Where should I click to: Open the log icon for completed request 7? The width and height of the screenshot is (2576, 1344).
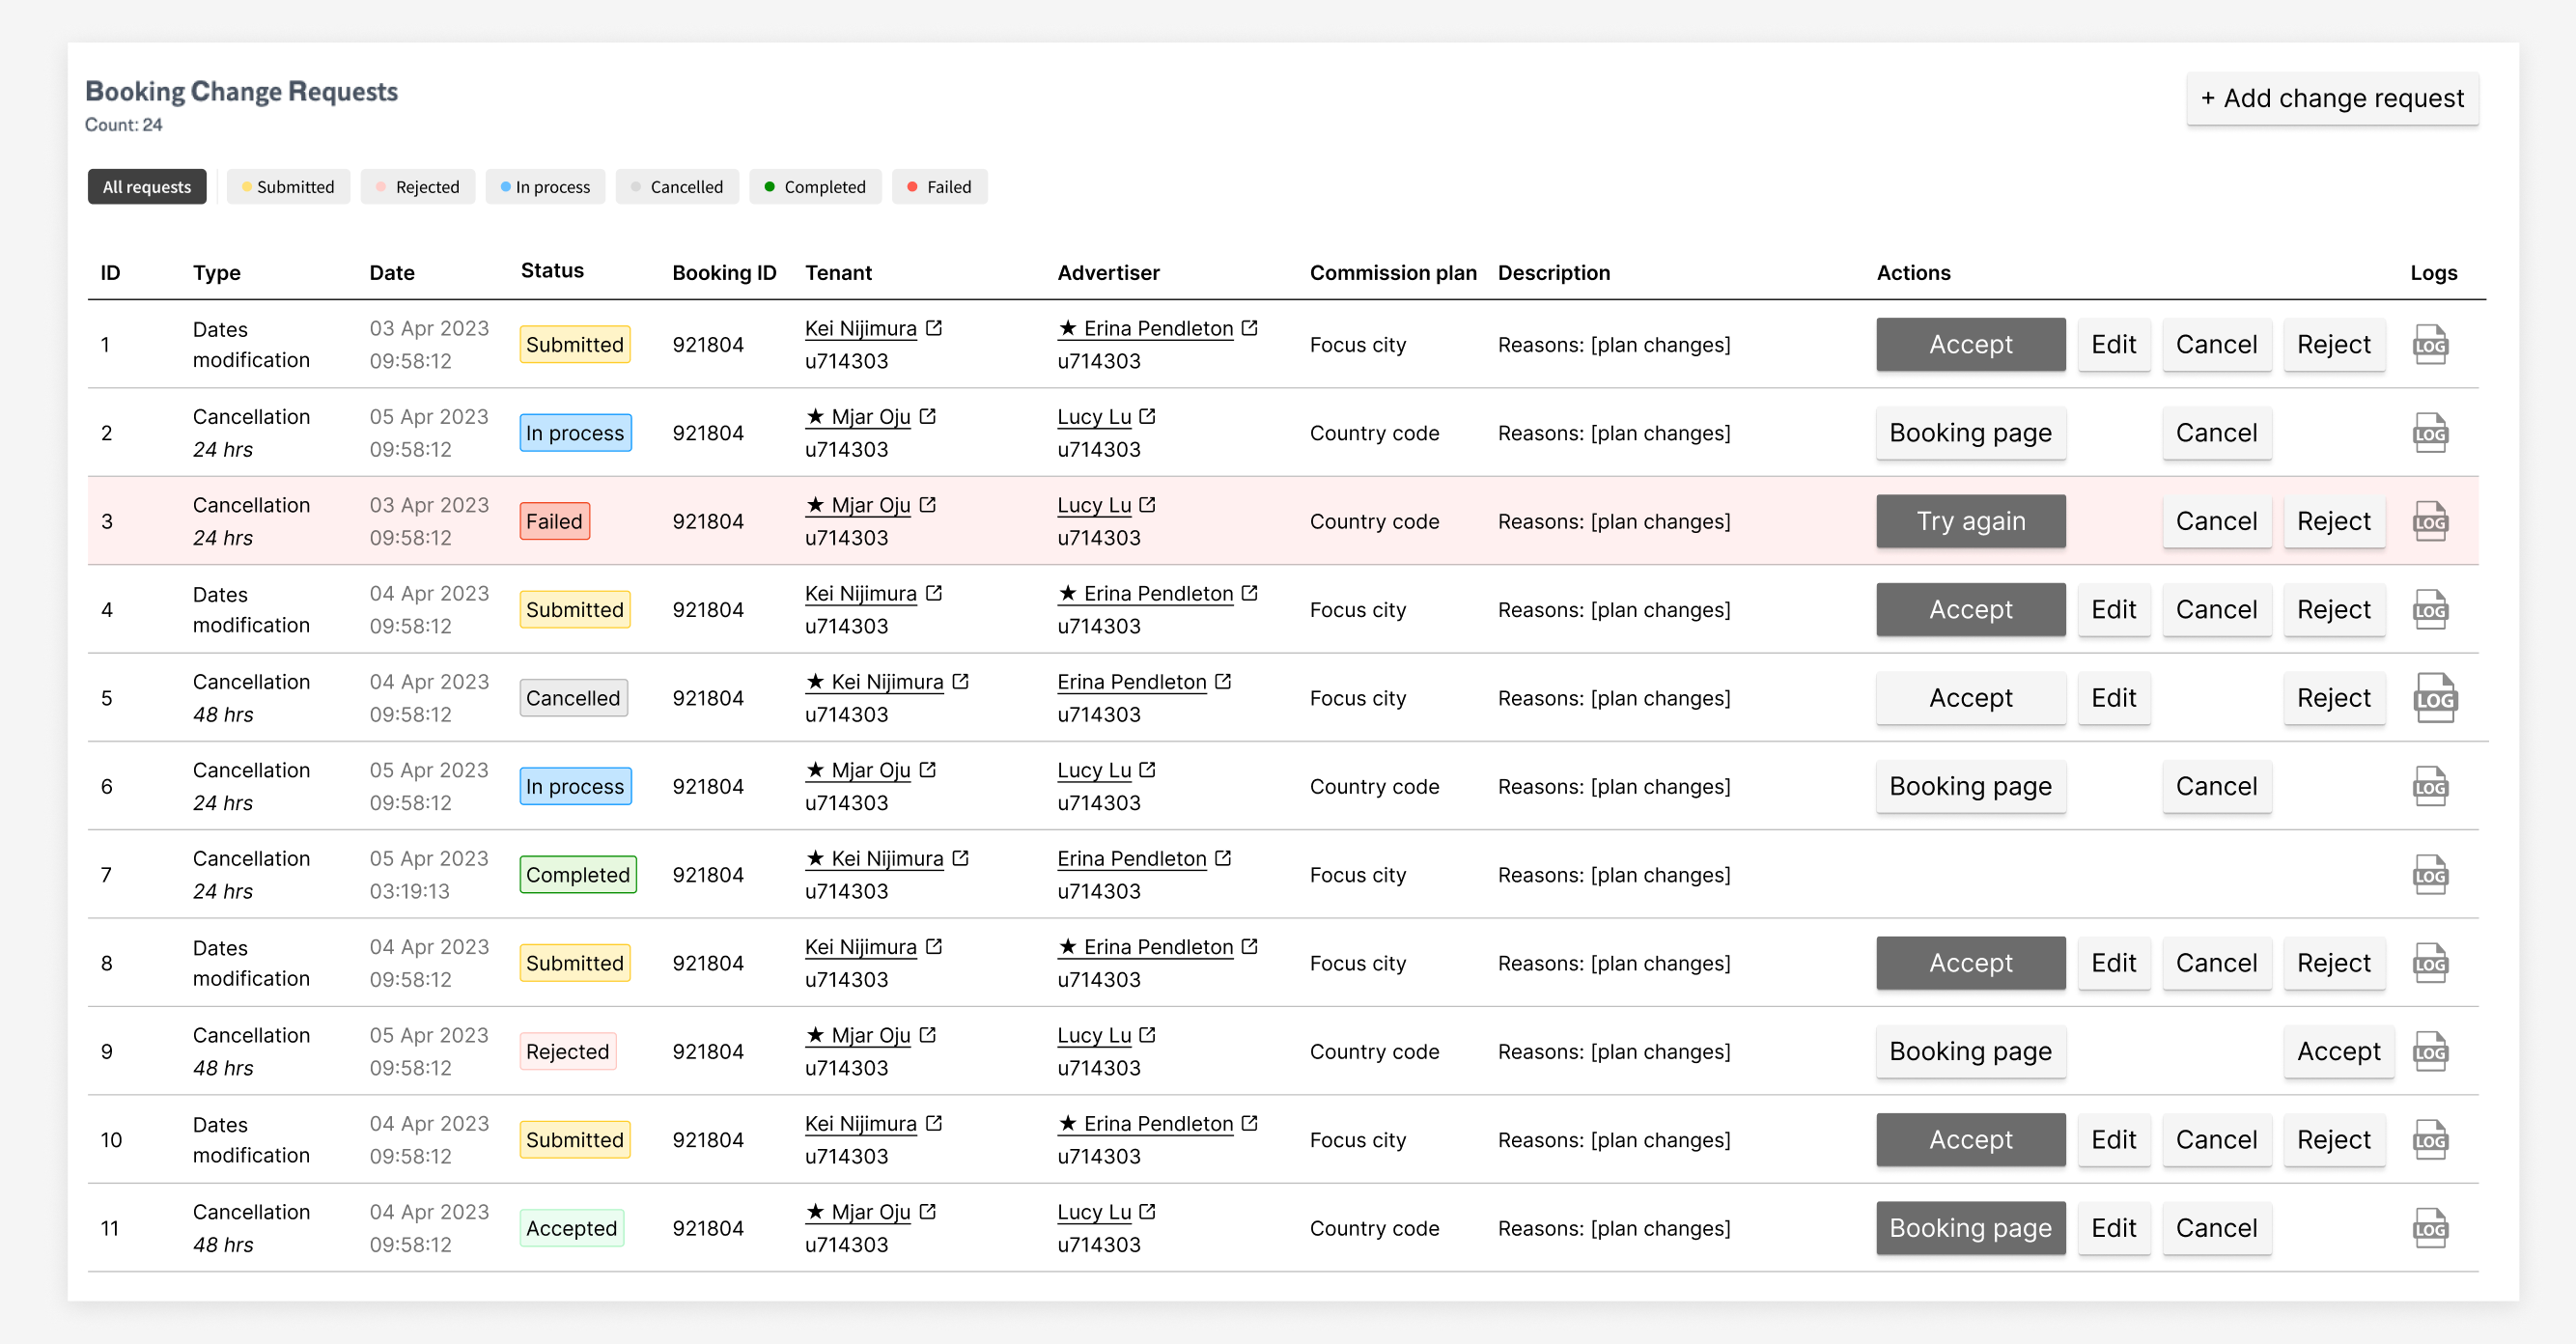tap(2430, 875)
